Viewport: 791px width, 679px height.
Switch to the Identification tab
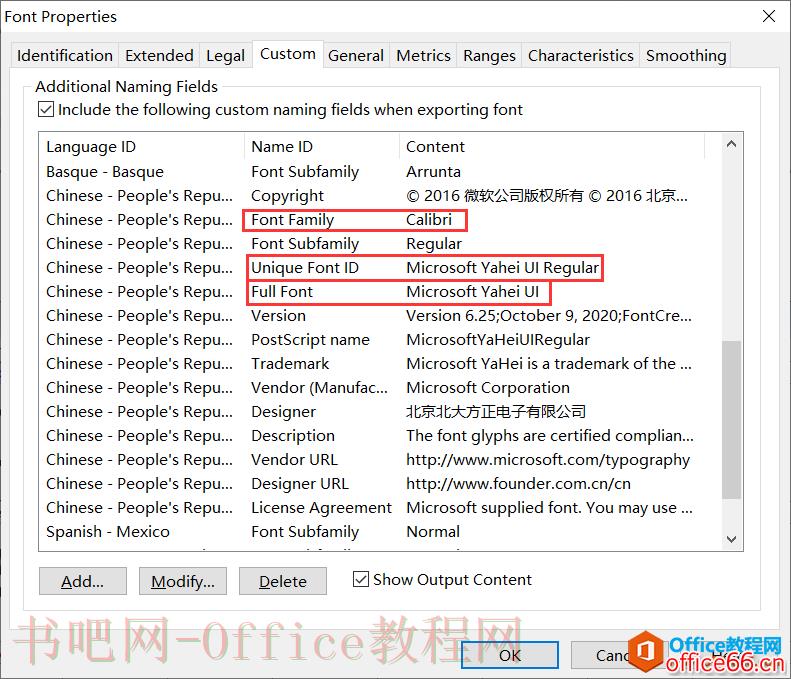click(65, 55)
